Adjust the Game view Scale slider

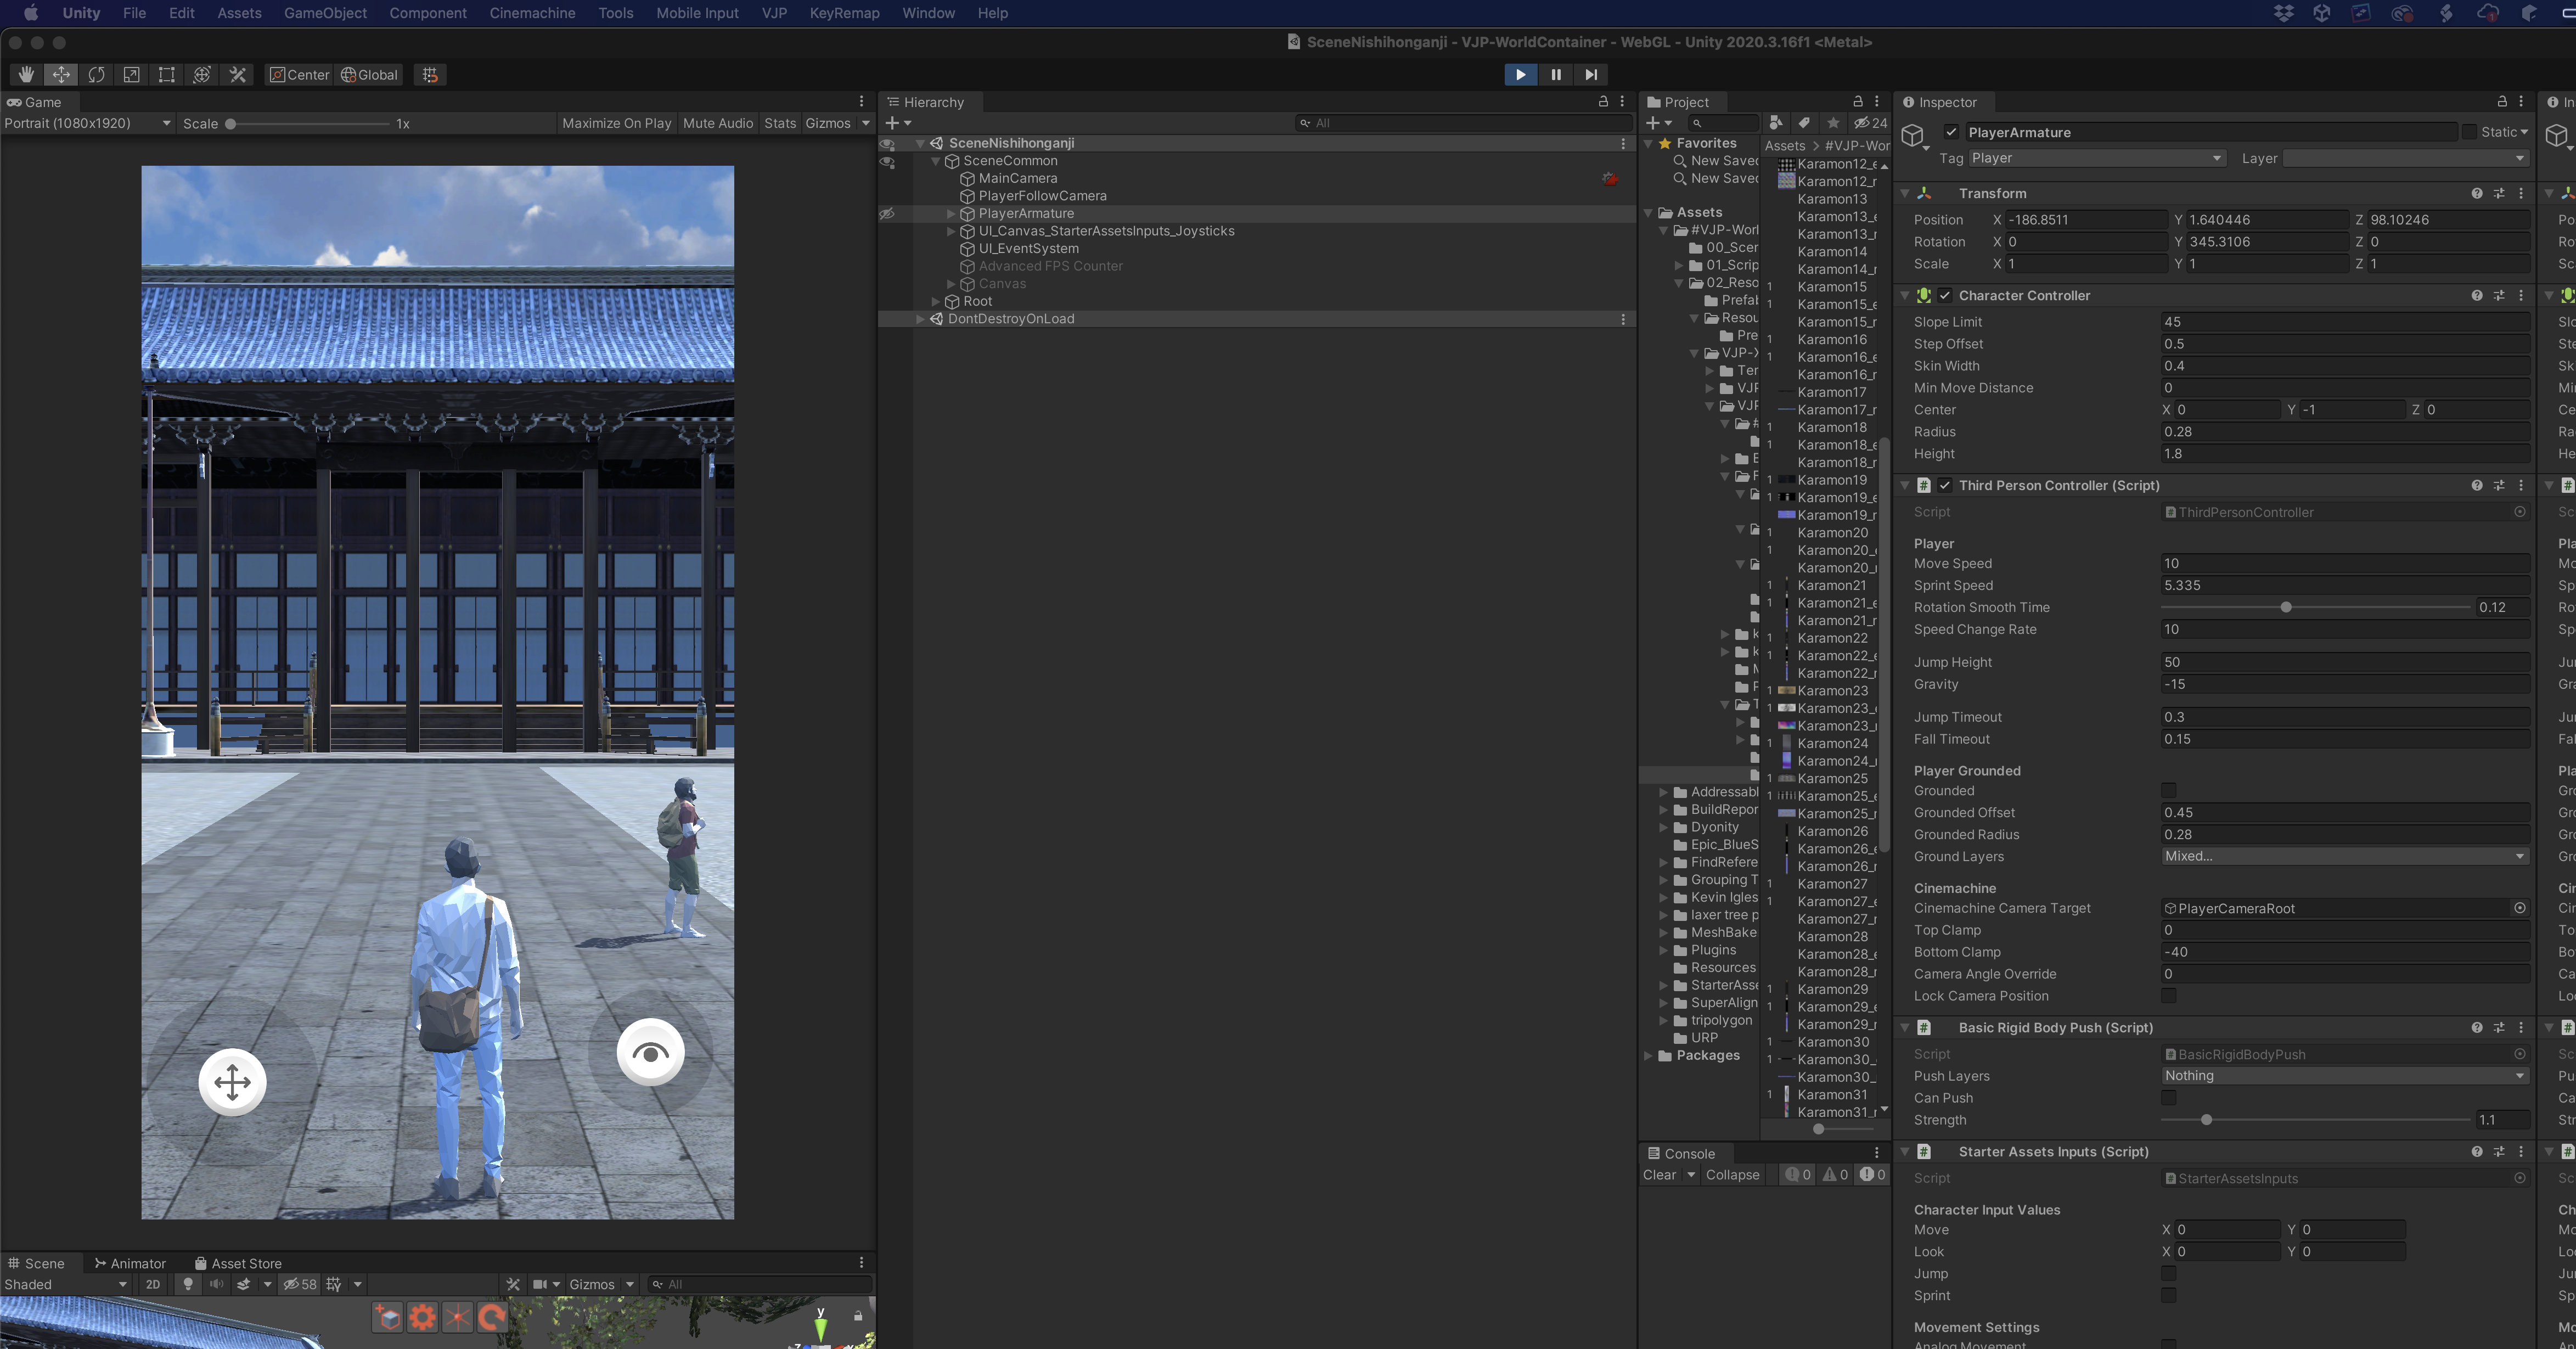pos(308,124)
